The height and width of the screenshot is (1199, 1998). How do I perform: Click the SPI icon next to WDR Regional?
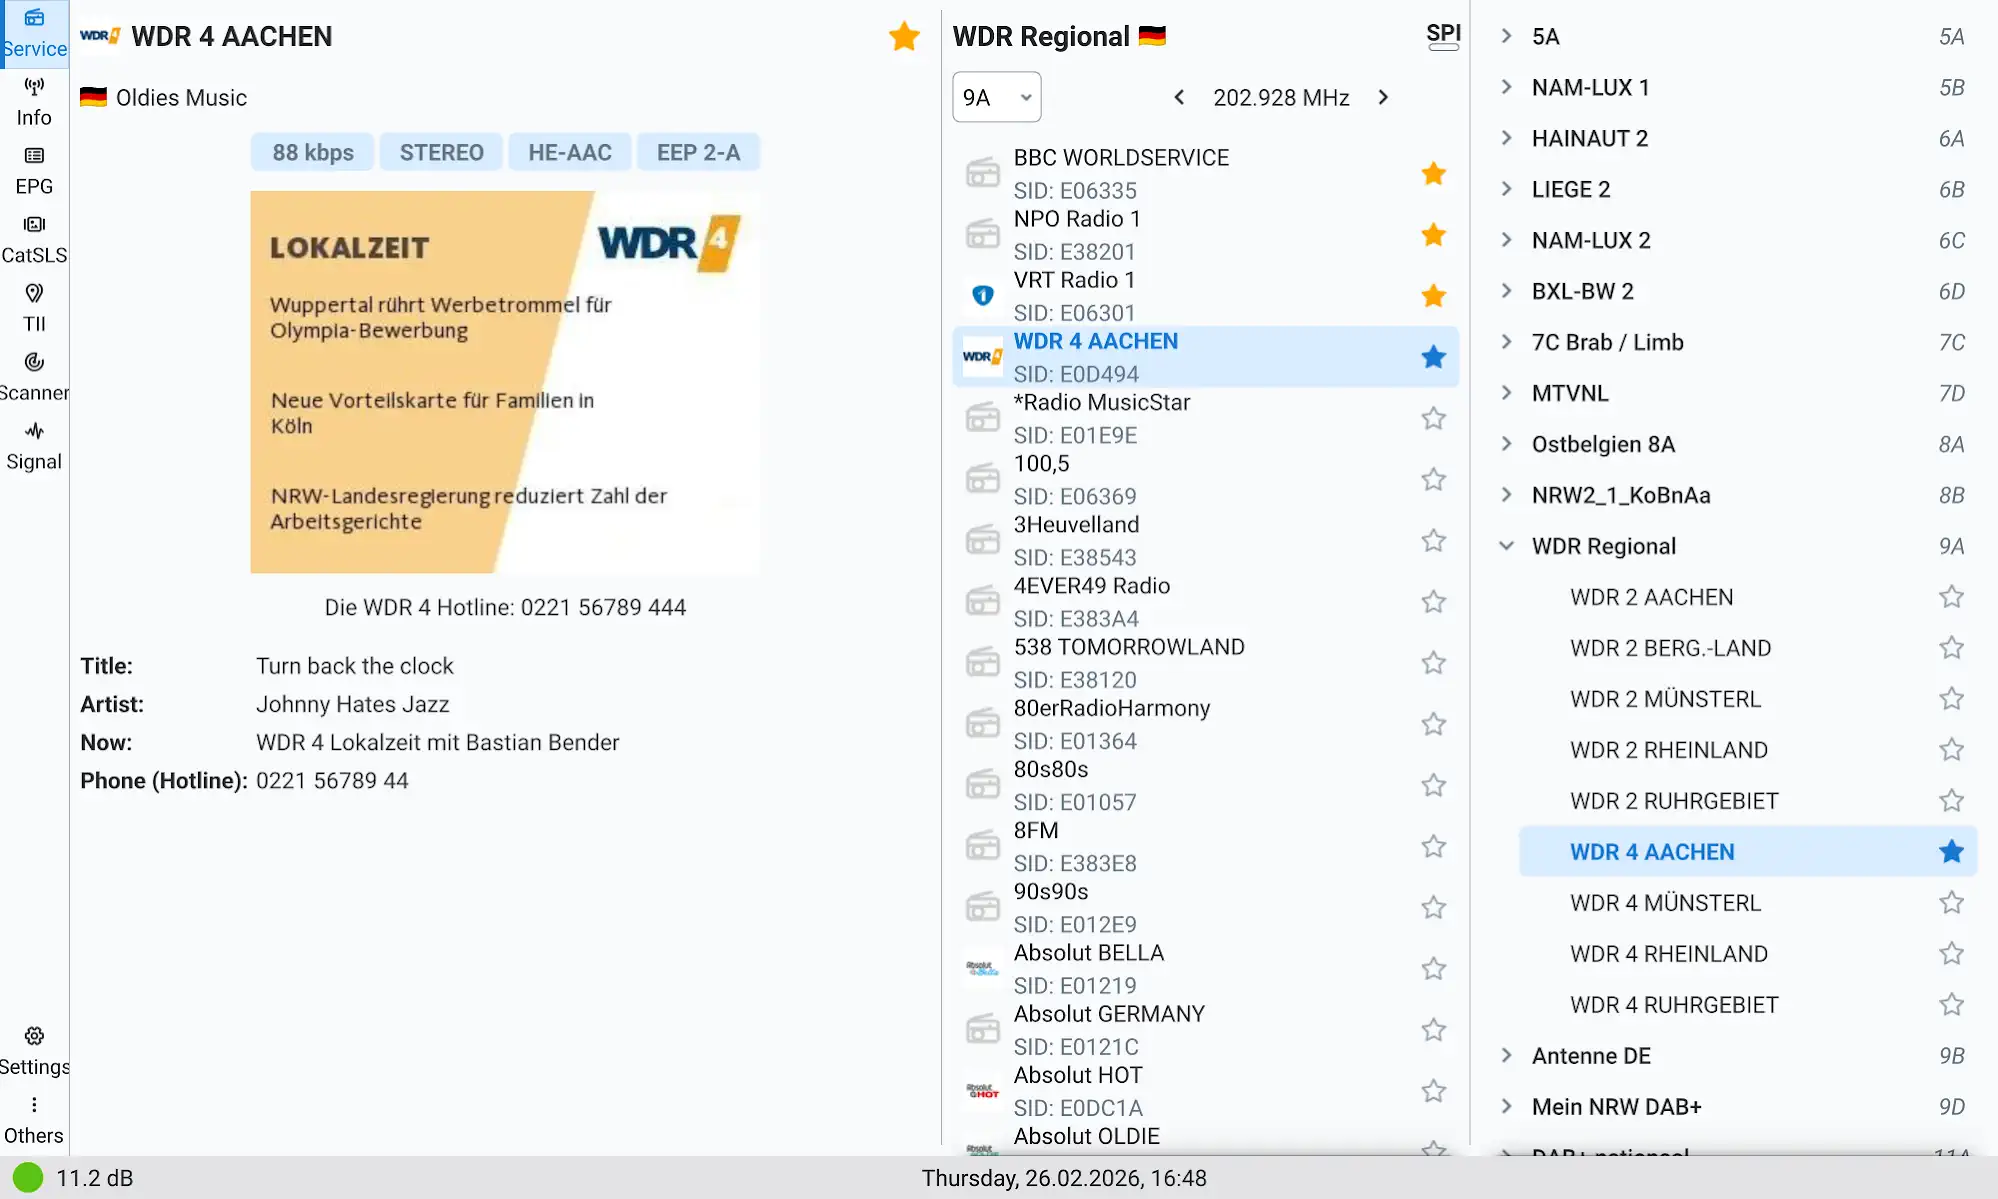tap(1442, 36)
